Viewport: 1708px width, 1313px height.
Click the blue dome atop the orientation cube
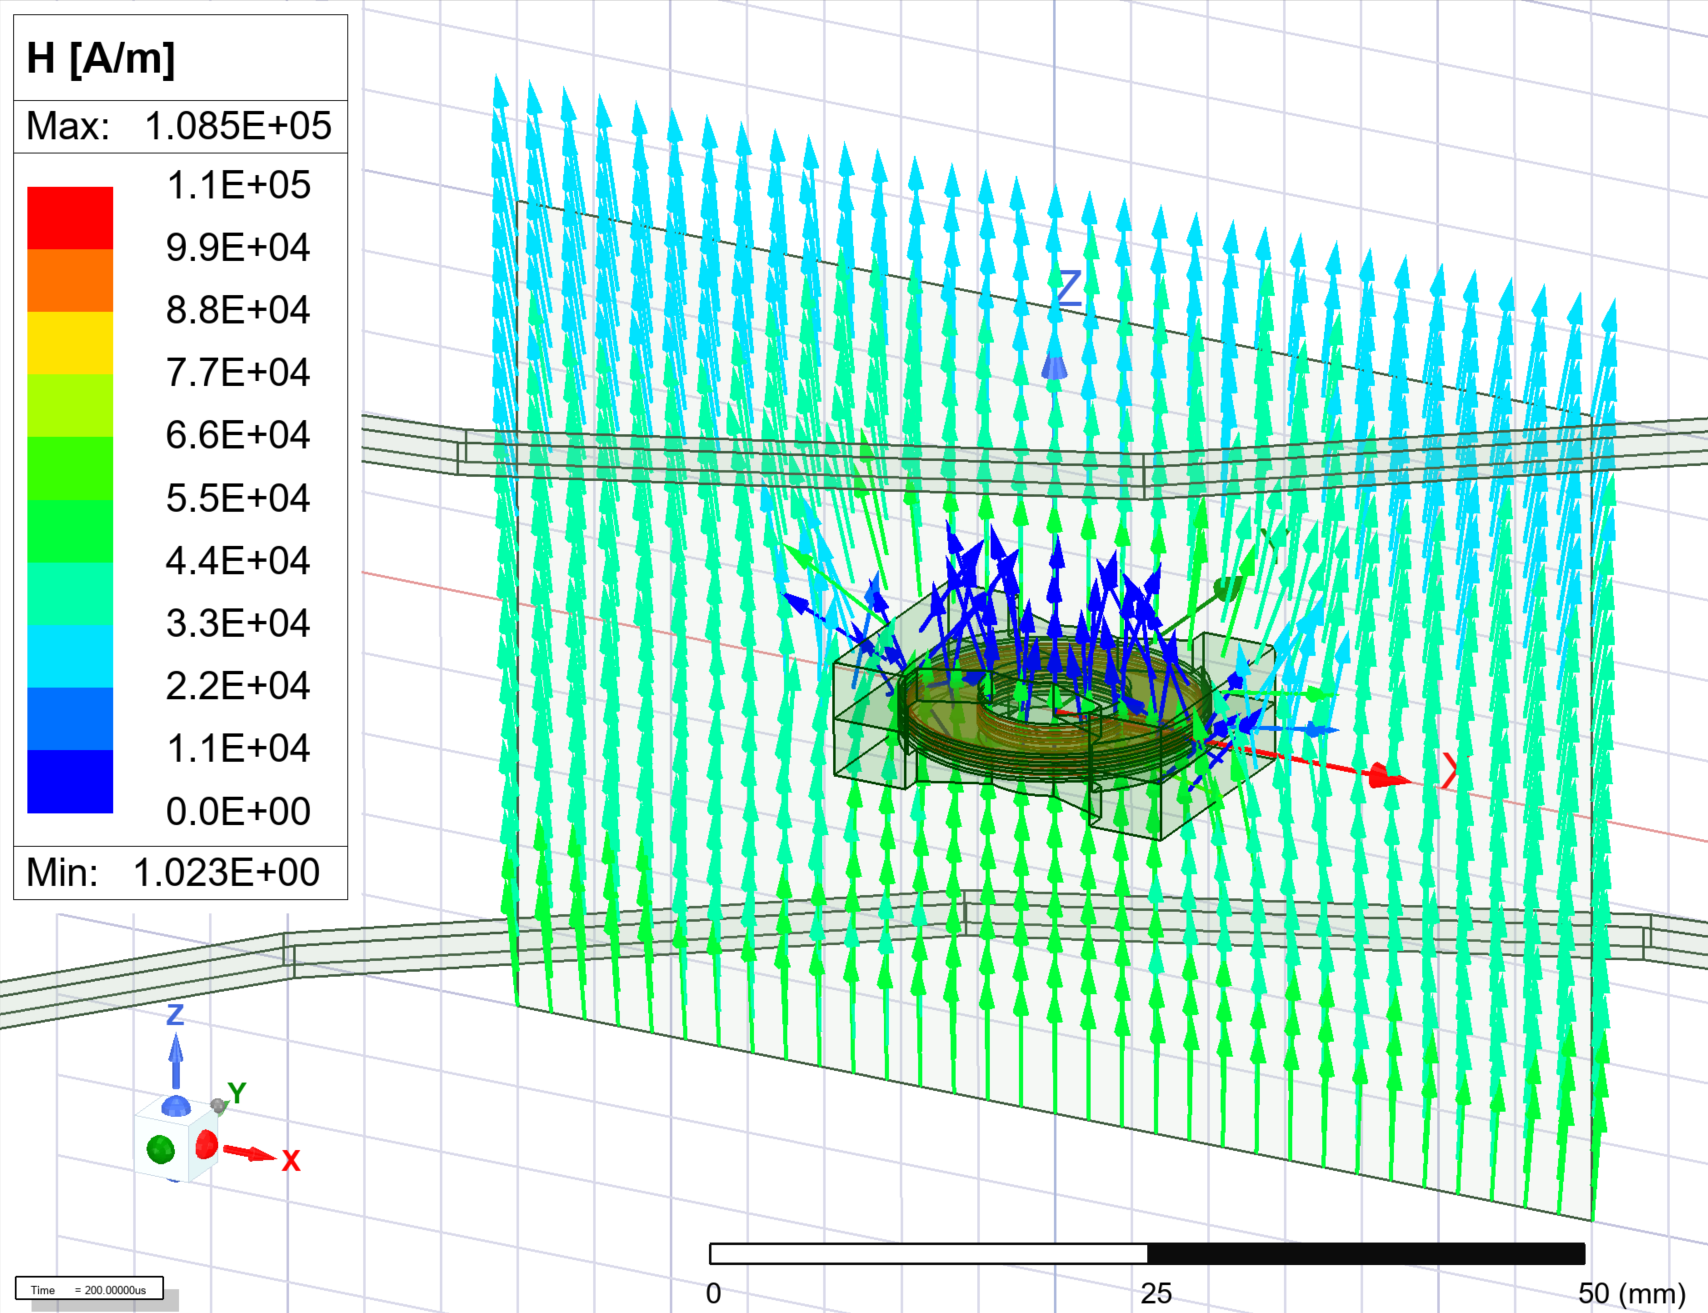pos(176,1105)
